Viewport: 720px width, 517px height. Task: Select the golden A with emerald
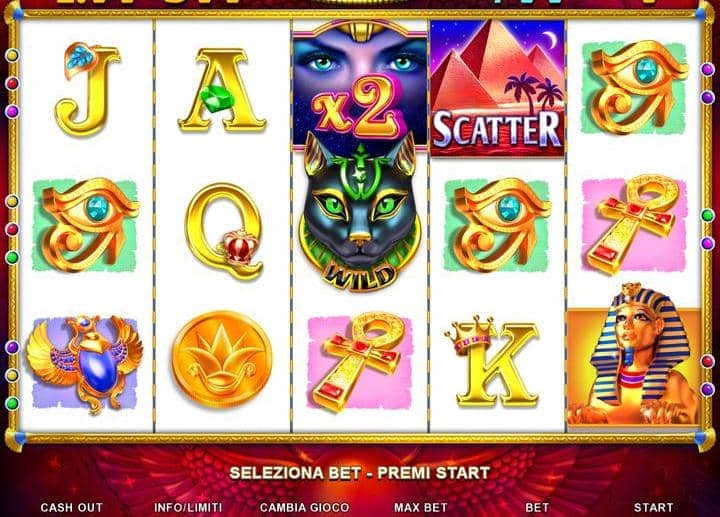click(222, 90)
